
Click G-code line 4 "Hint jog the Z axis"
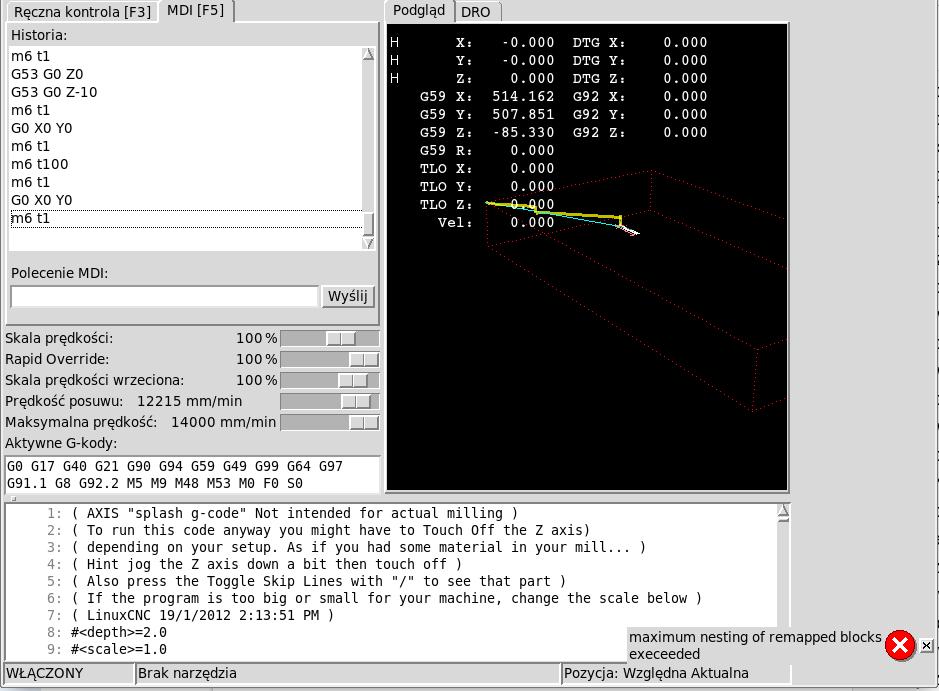(x=266, y=564)
